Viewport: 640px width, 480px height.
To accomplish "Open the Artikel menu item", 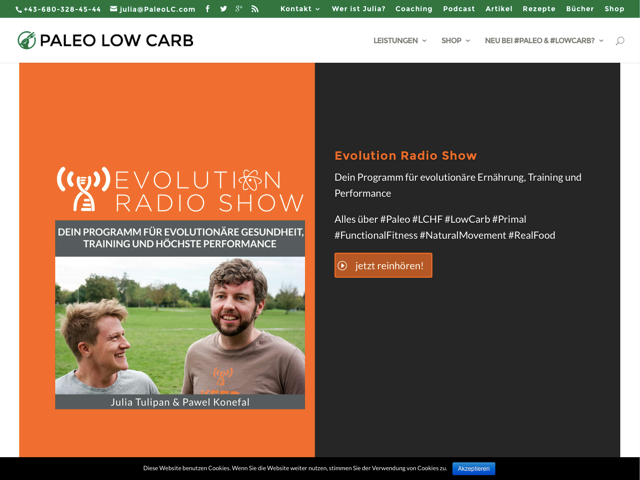I will [499, 9].
